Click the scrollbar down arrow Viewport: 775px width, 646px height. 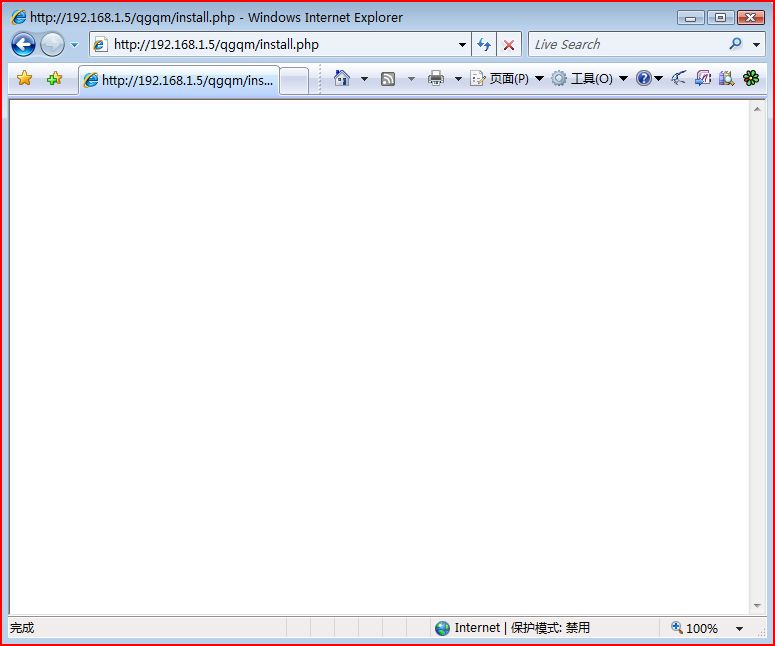click(757, 606)
